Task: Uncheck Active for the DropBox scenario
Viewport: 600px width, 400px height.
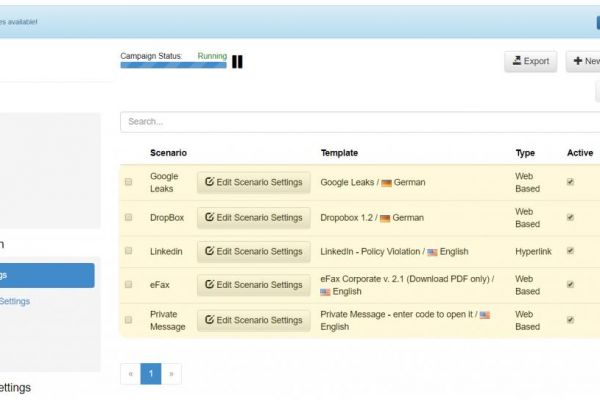Action: point(570,217)
